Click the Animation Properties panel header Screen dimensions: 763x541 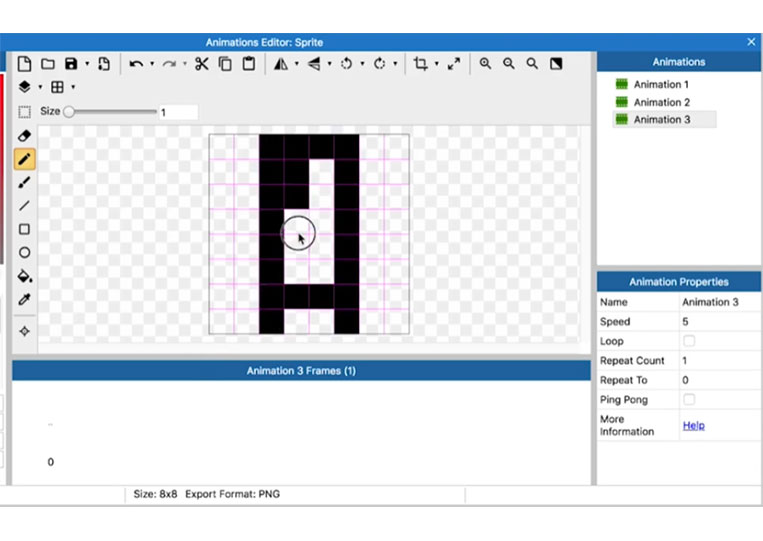[679, 282]
